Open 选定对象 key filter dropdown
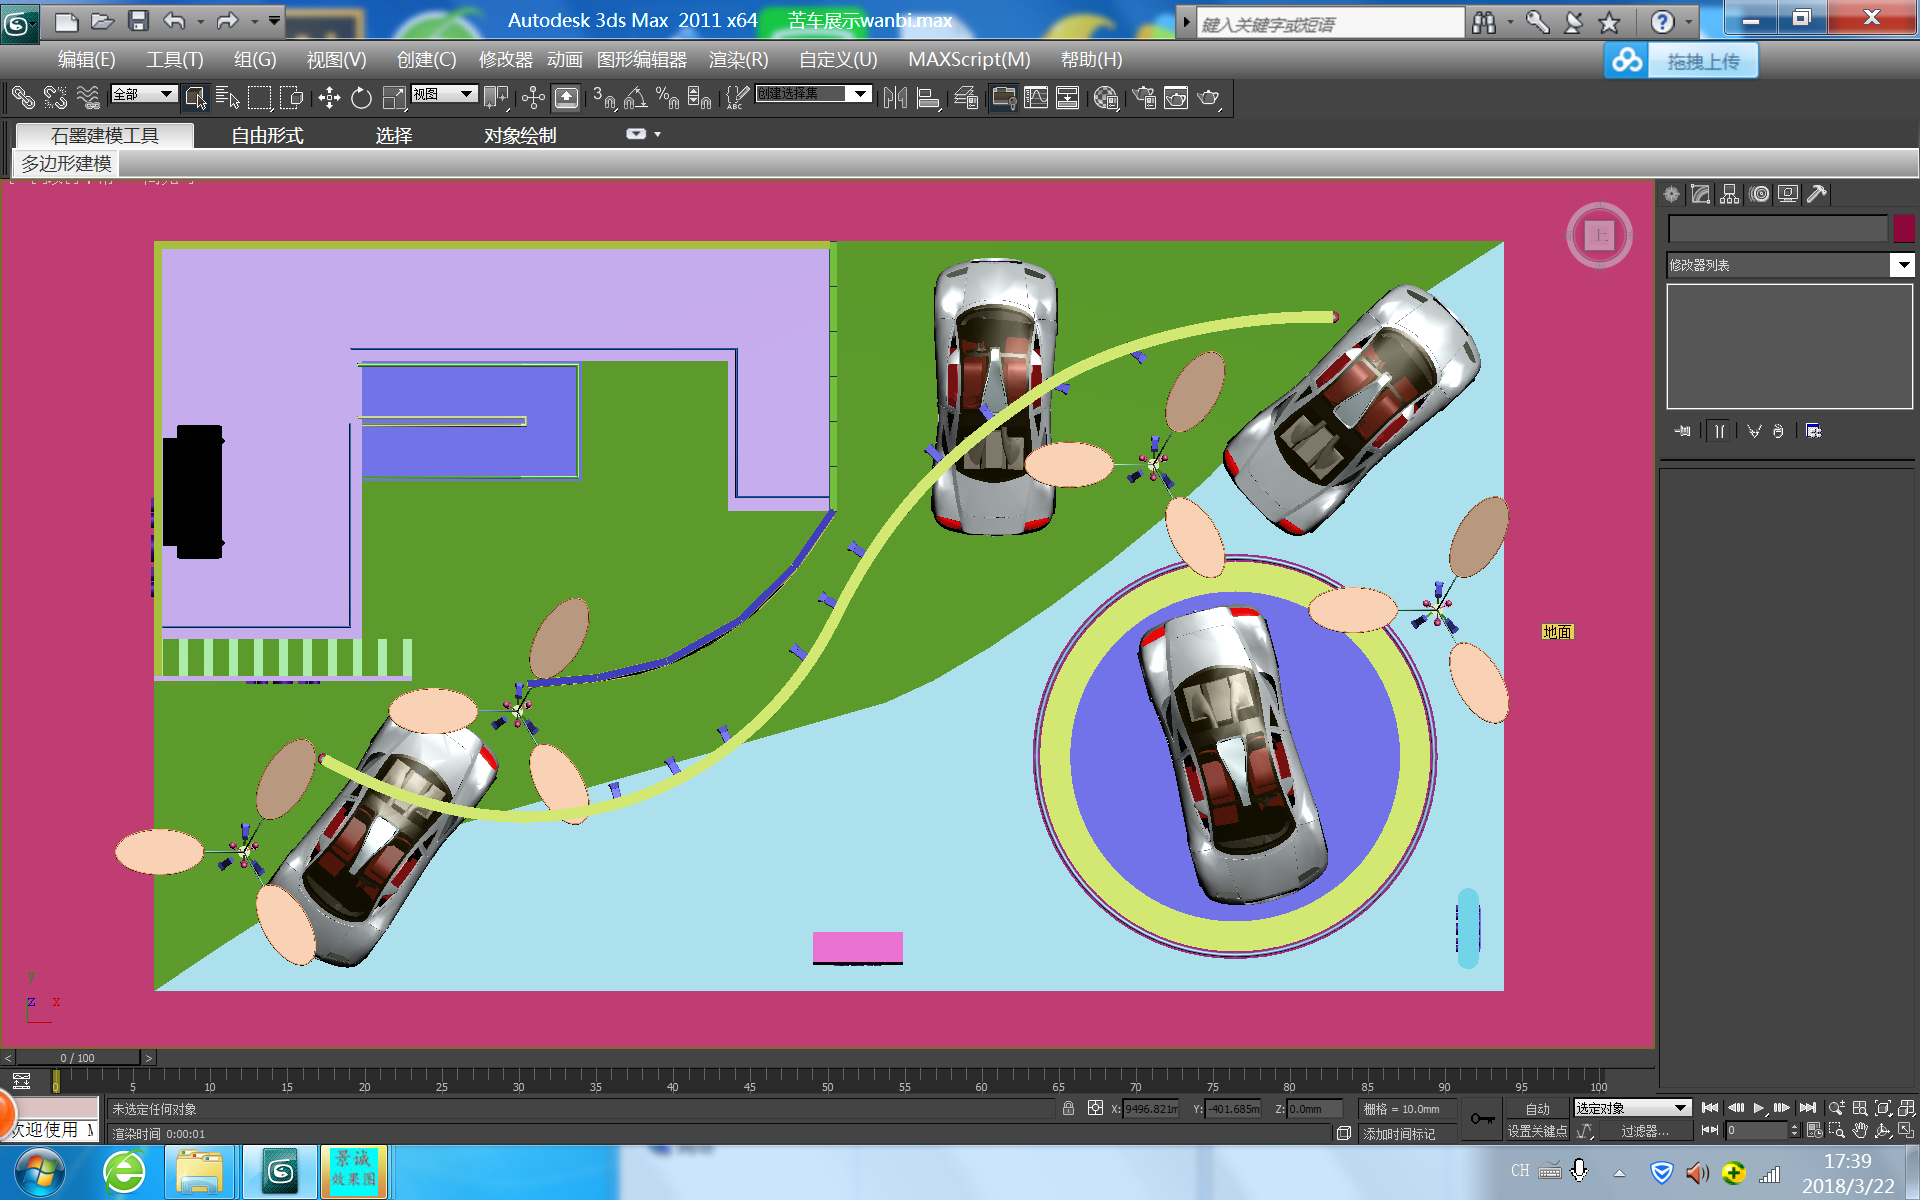The height and width of the screenshot is (1200, 1920). pos(1632,1108)
